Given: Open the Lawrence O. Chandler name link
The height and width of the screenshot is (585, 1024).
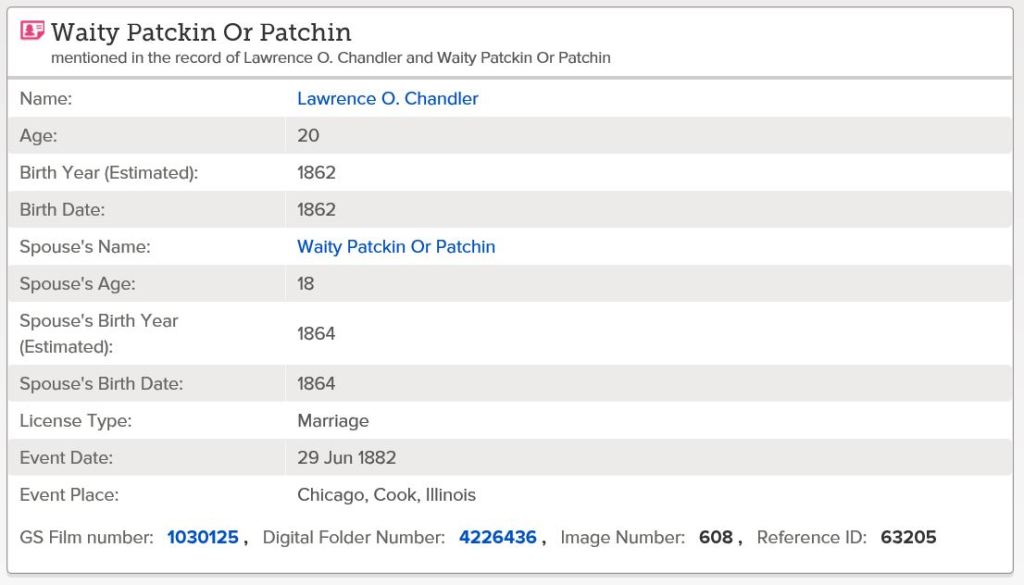Looking at the screenshot, I should coord(388,99).
